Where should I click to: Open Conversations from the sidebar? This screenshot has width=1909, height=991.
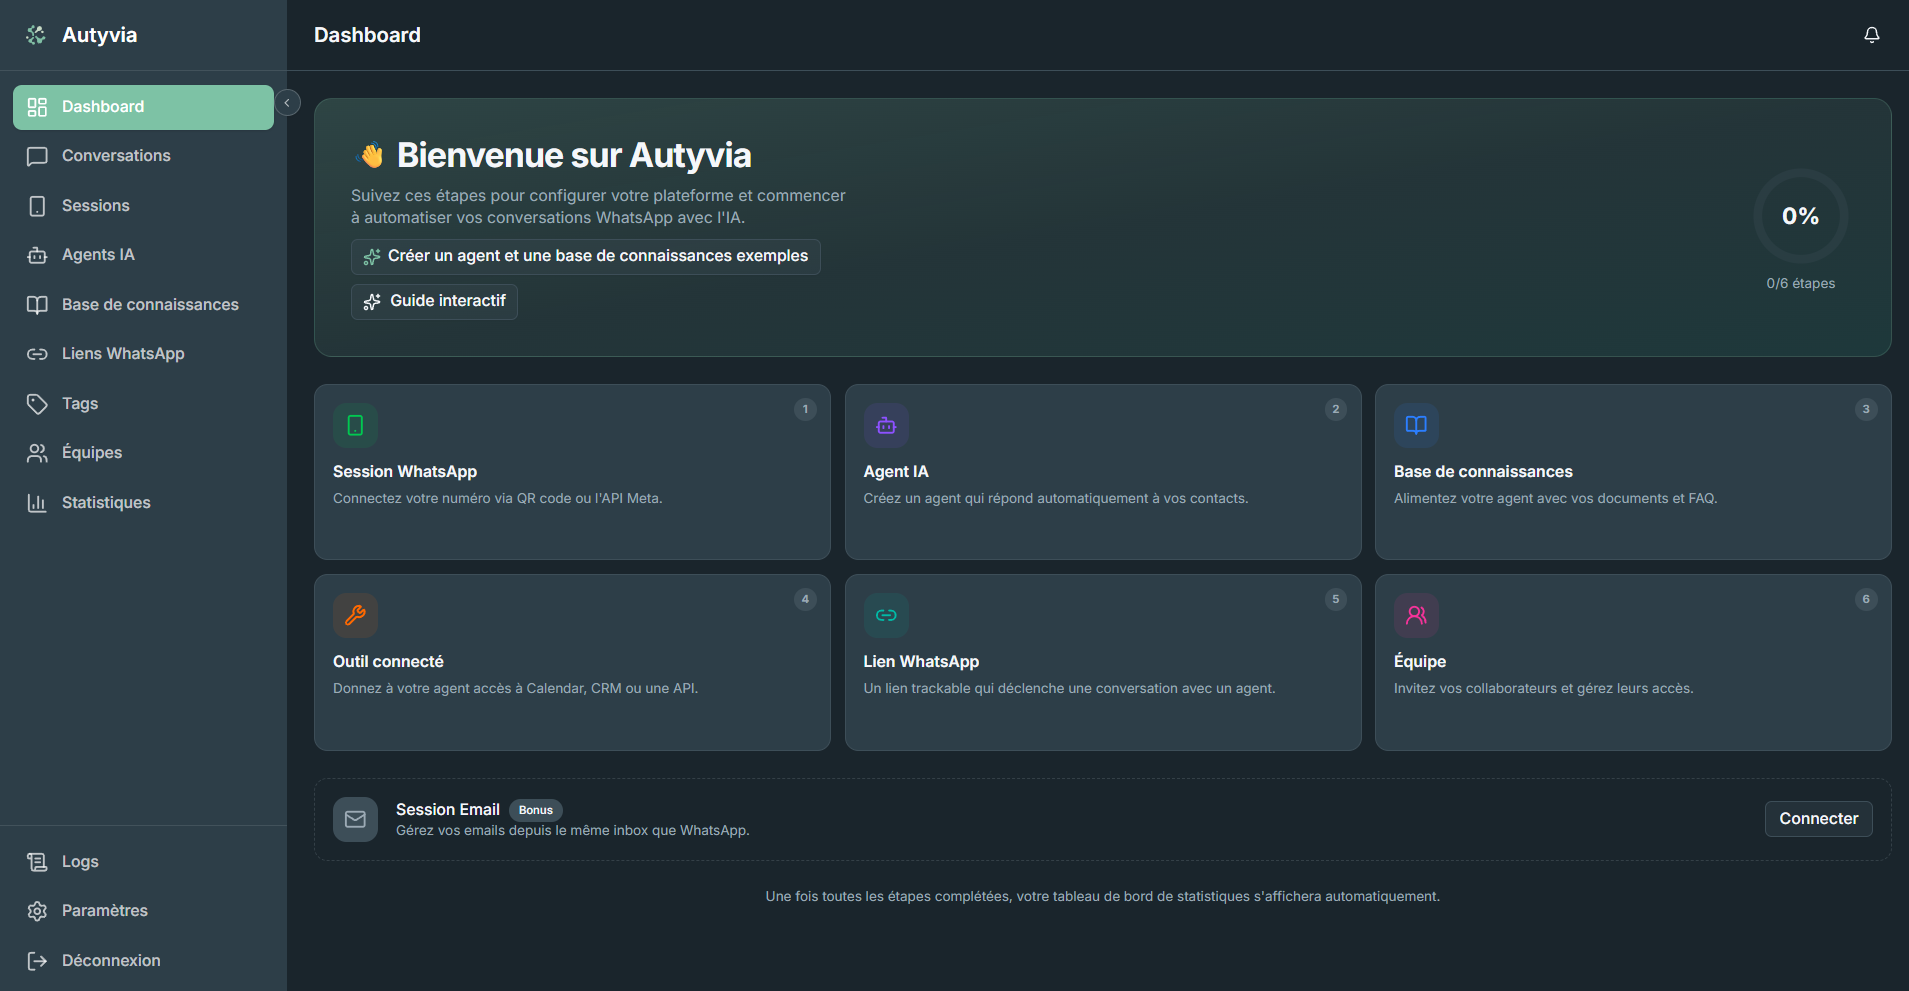pyautogui.click(x=143, y=156)
